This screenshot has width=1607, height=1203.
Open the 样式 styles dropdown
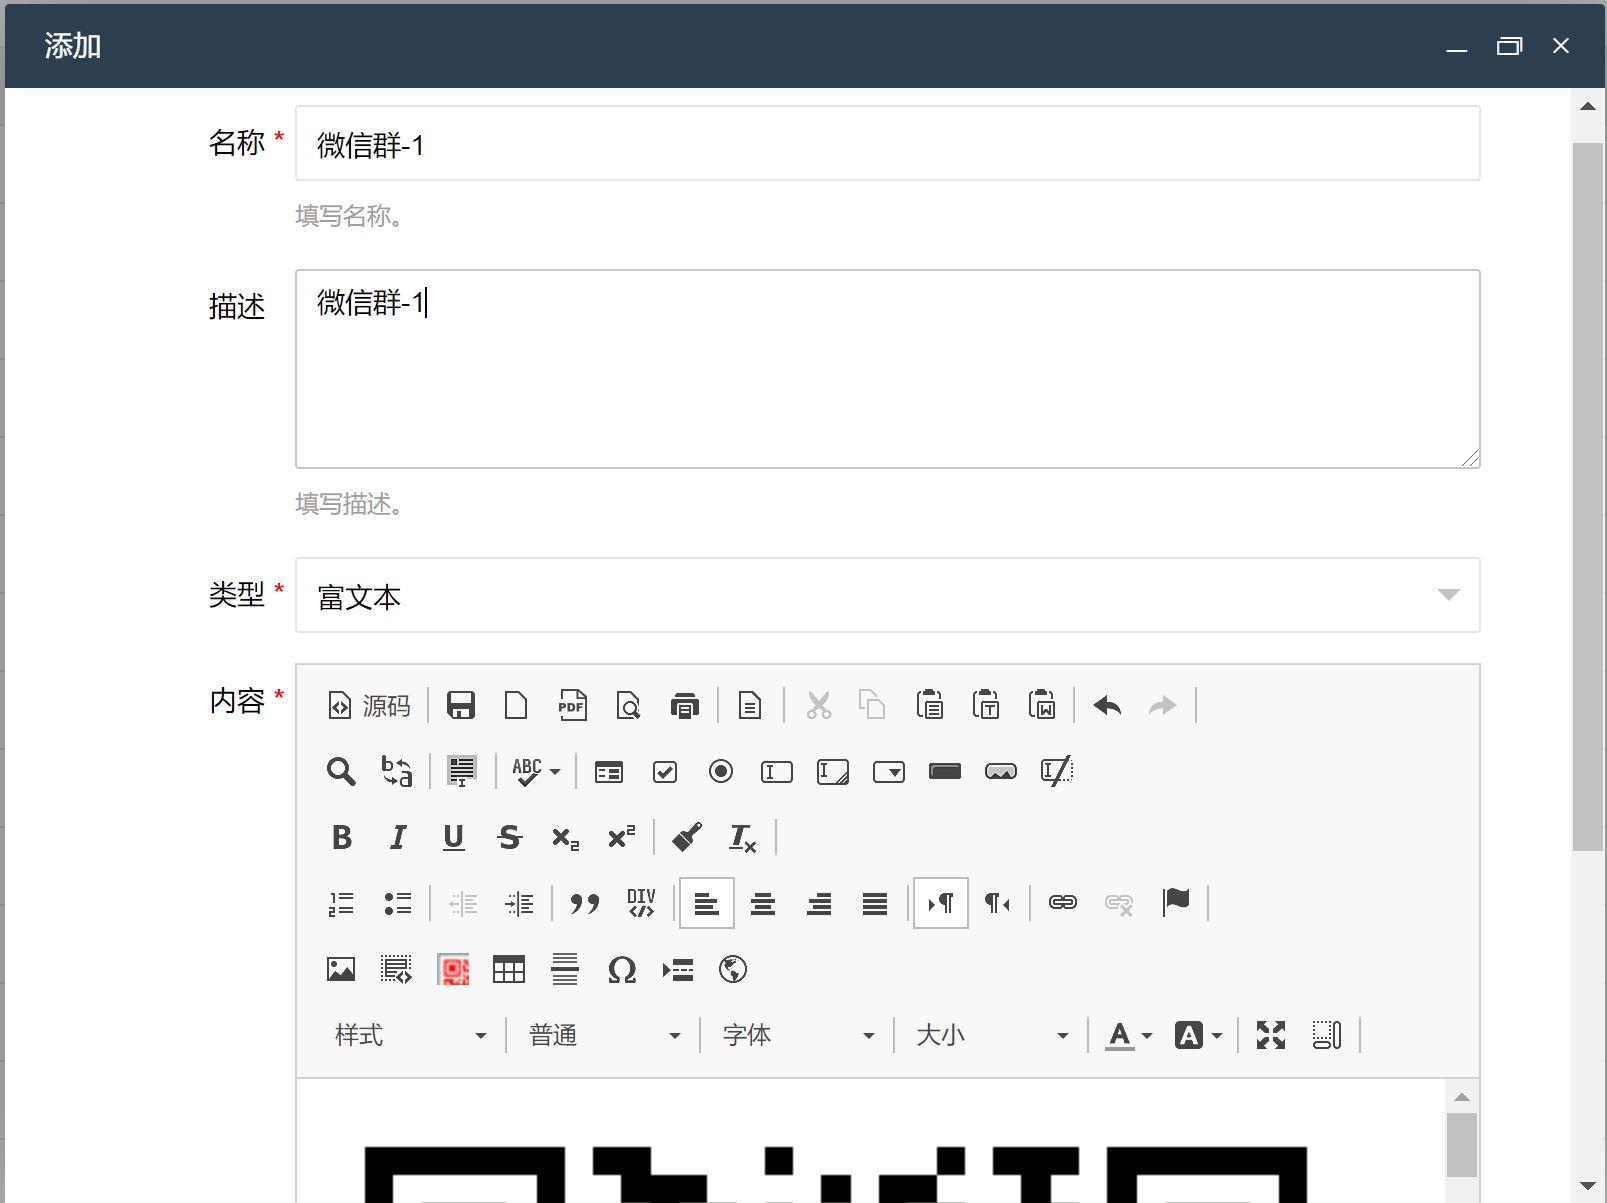click(409, 1035)
